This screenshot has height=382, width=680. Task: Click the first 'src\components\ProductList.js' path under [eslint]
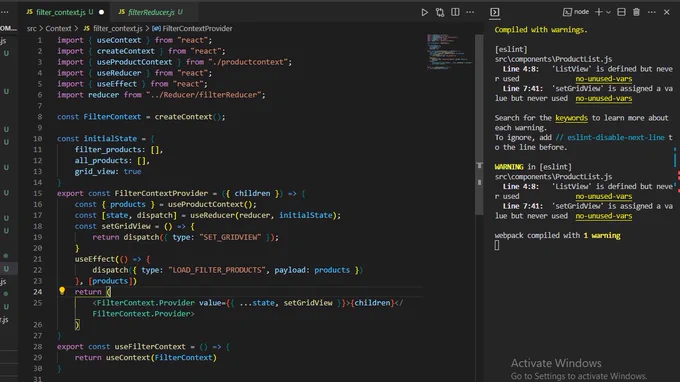553,59
